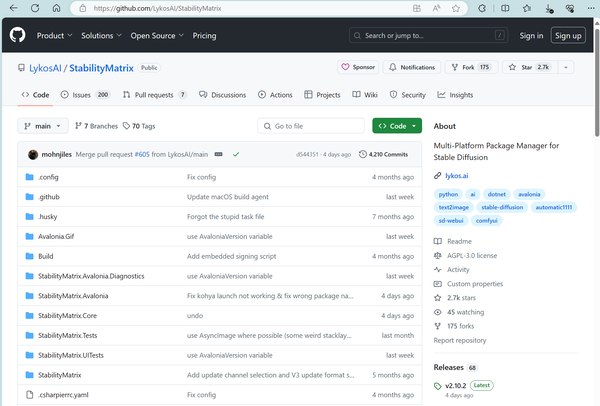View the 7 Branches link
The height and width of the screenshot is (406, 600).
(96, 126)
